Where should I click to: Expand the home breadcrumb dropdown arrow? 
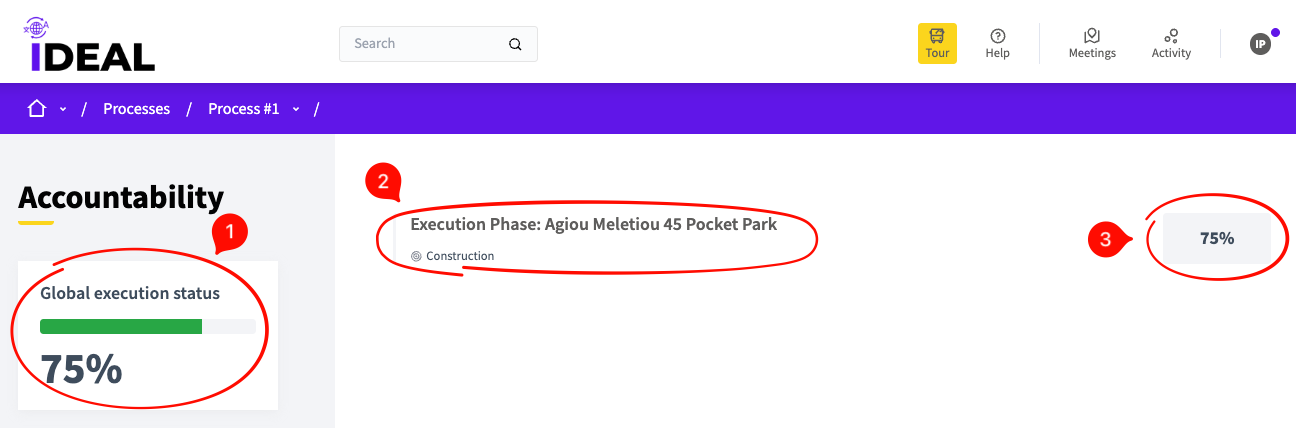click(63, 109)
